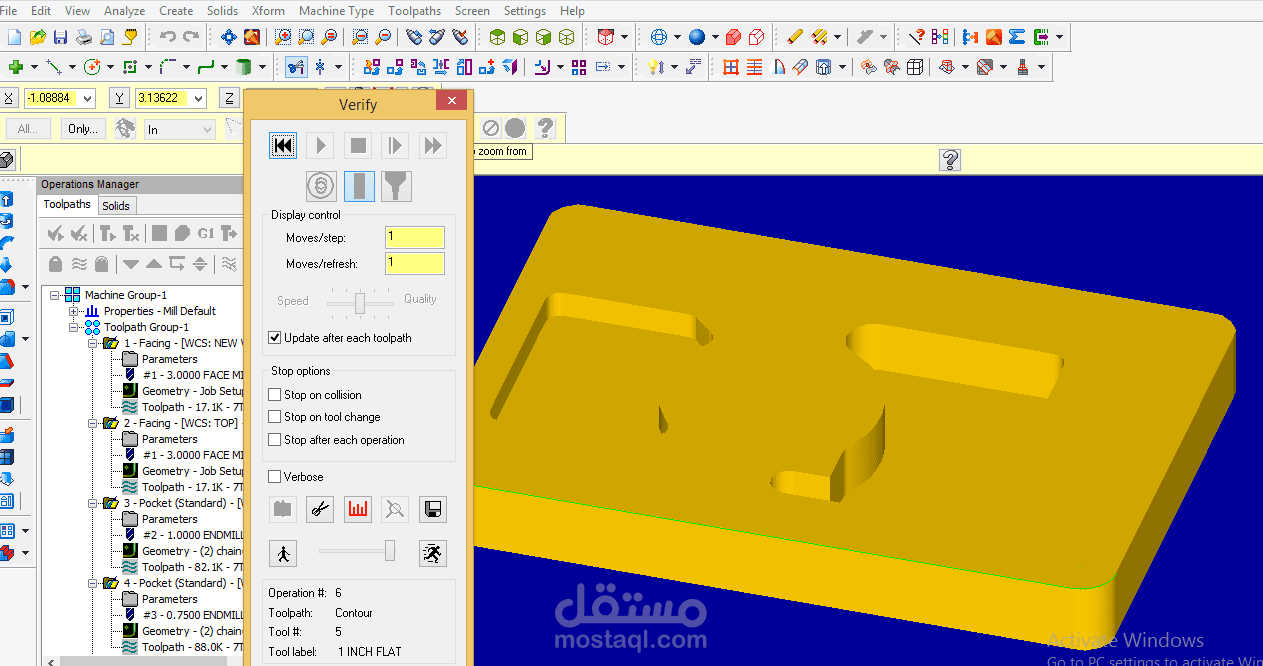Open the standard selection dropdown showing In
The height and width of the screenshot is (666, 1263).
[x=180, y=129]
